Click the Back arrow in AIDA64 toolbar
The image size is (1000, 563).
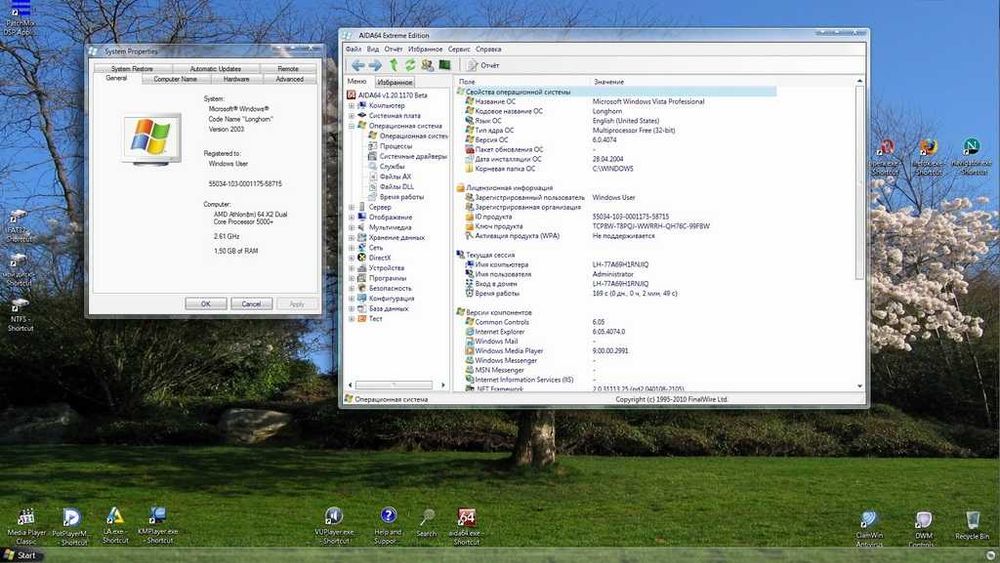click(x=358, y=65)
